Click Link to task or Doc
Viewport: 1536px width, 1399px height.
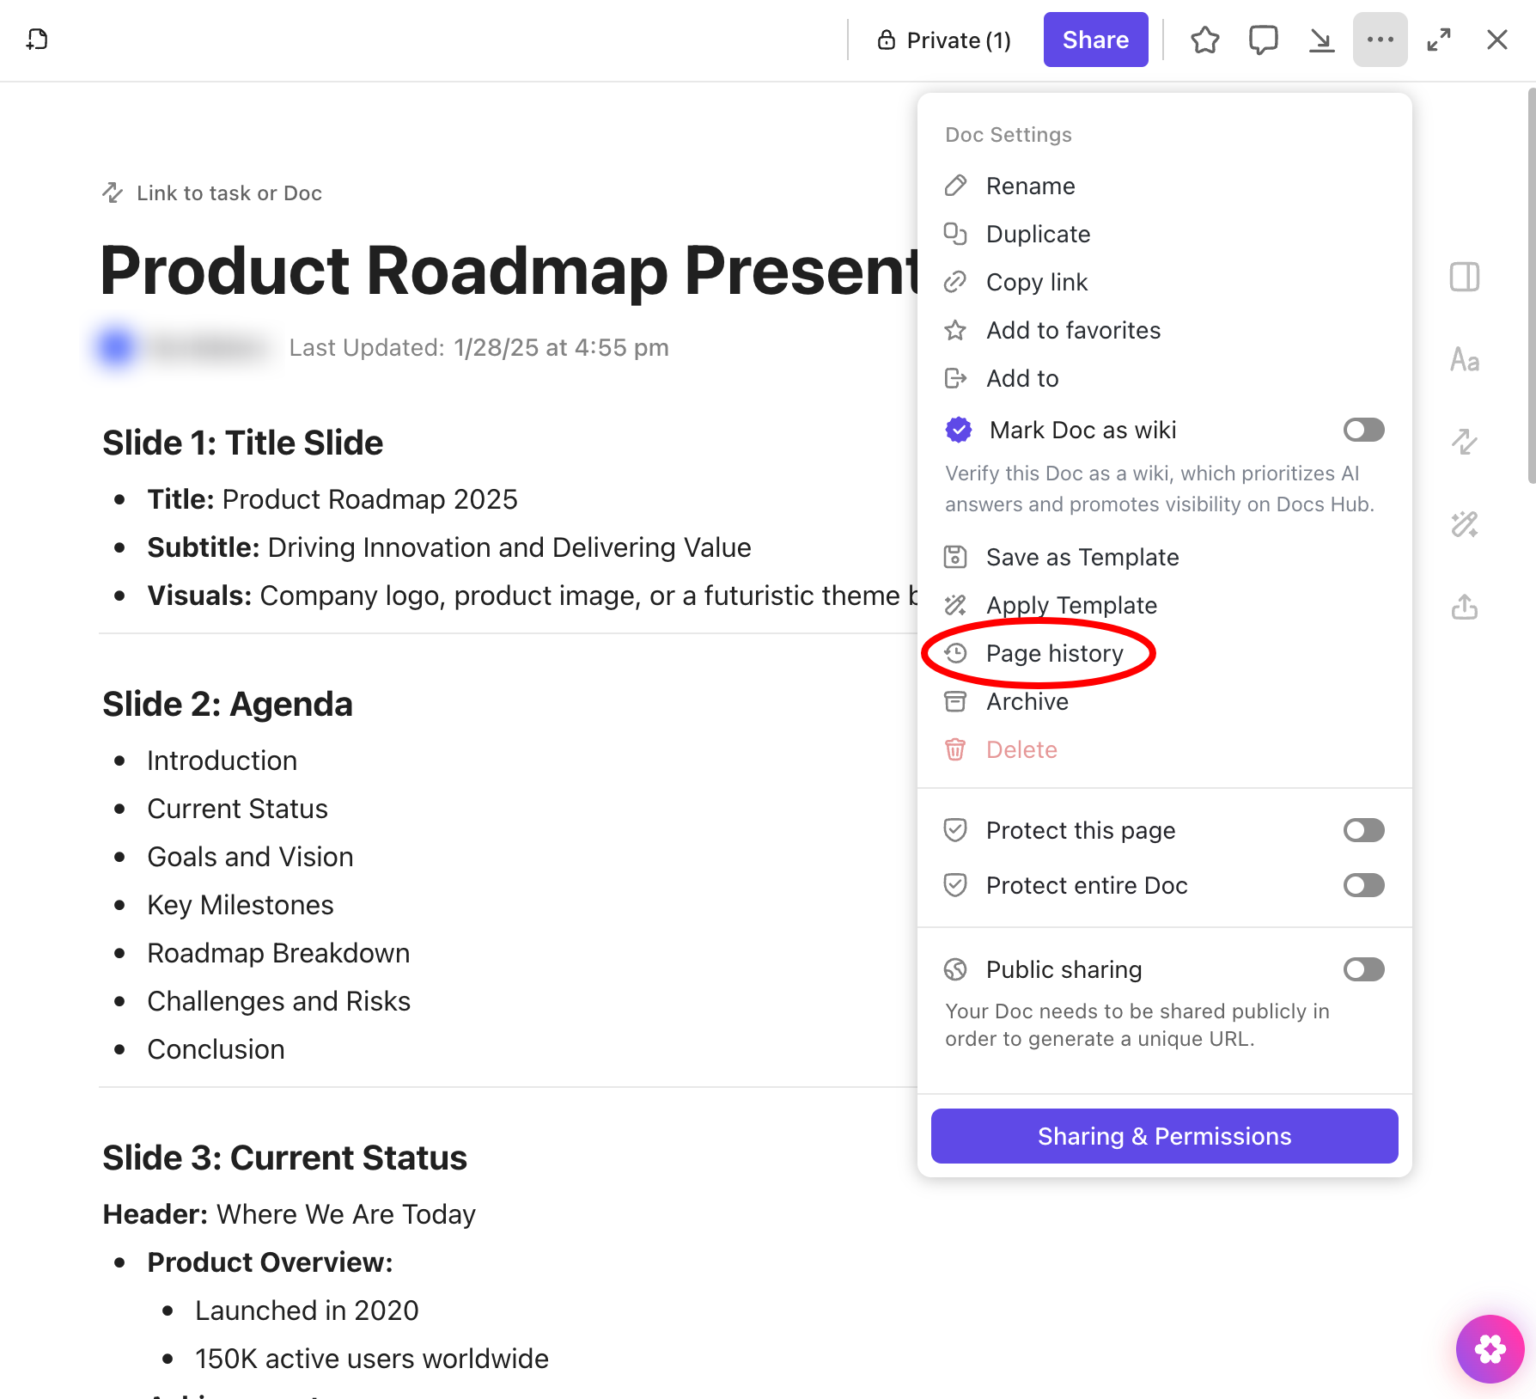[x=229, y=193]
